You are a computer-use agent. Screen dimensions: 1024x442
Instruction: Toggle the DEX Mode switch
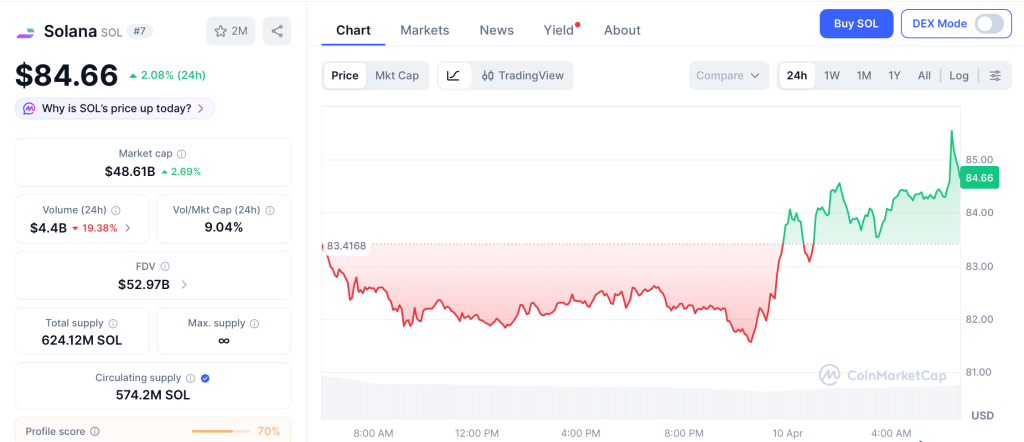(x=988, y=24)
